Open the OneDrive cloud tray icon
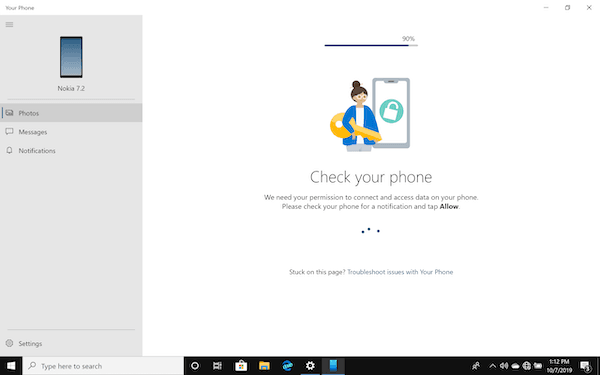This screenshot has height=375, width=600. coord(515,366)
